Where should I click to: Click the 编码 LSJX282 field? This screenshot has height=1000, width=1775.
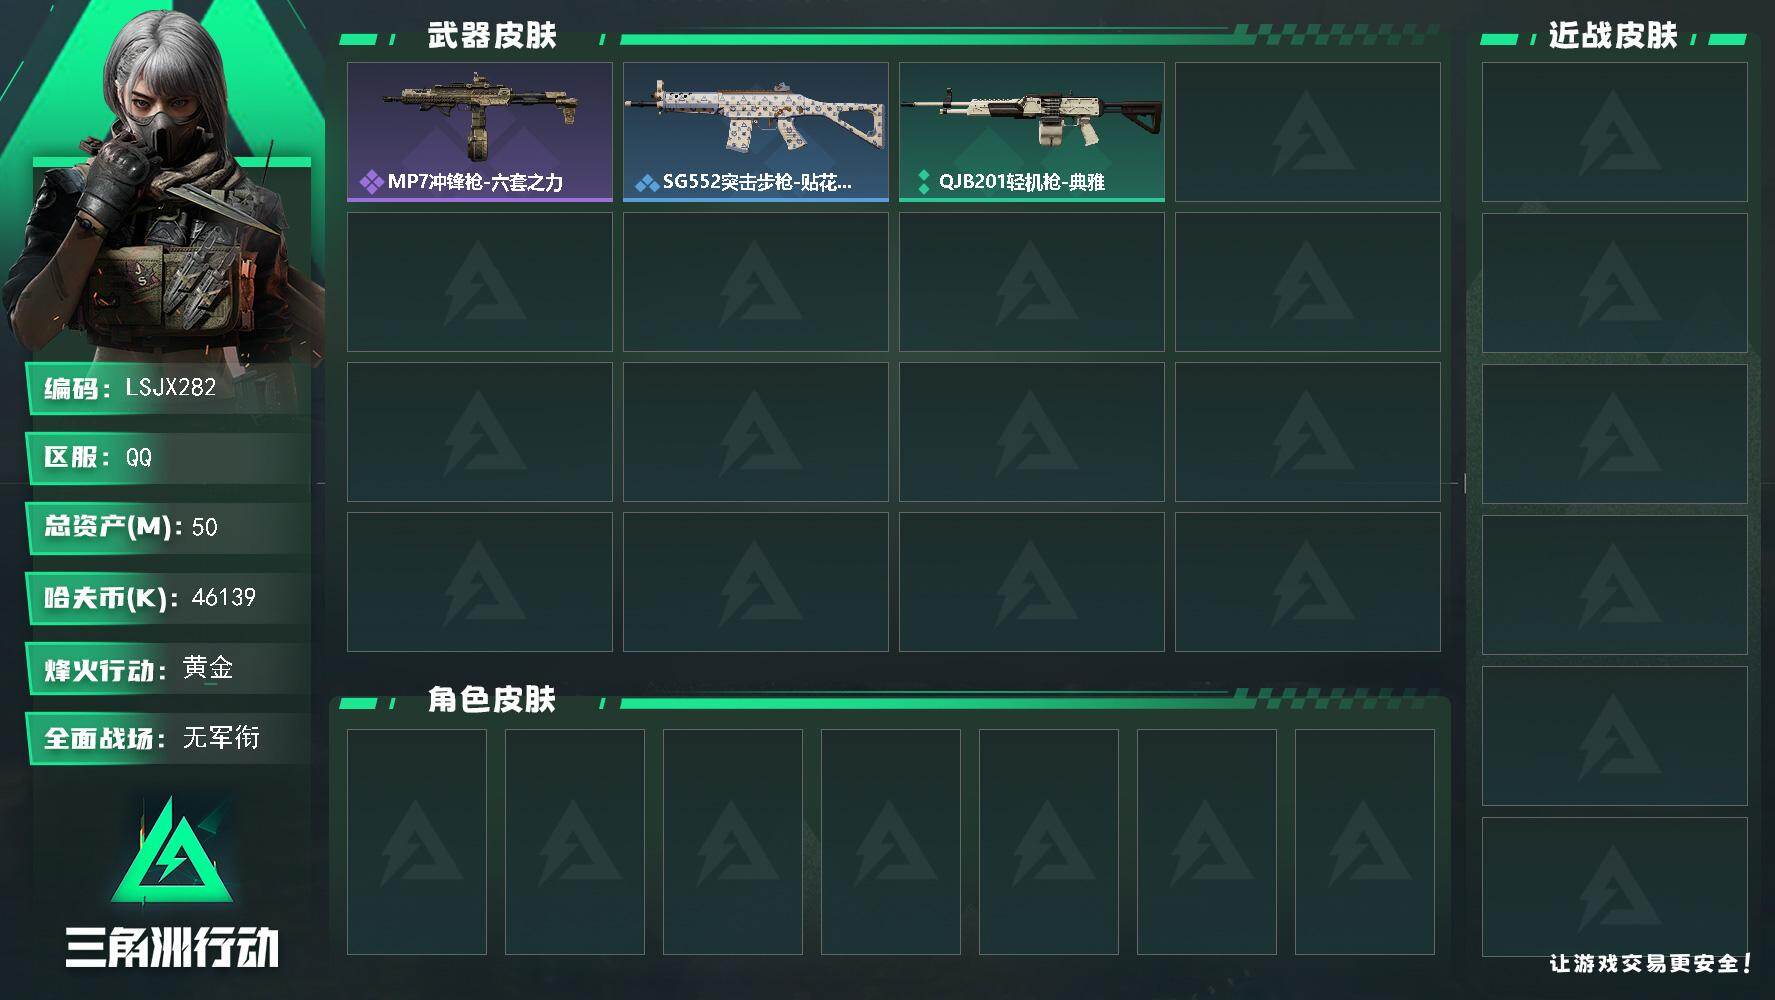[x=168, y=388]
